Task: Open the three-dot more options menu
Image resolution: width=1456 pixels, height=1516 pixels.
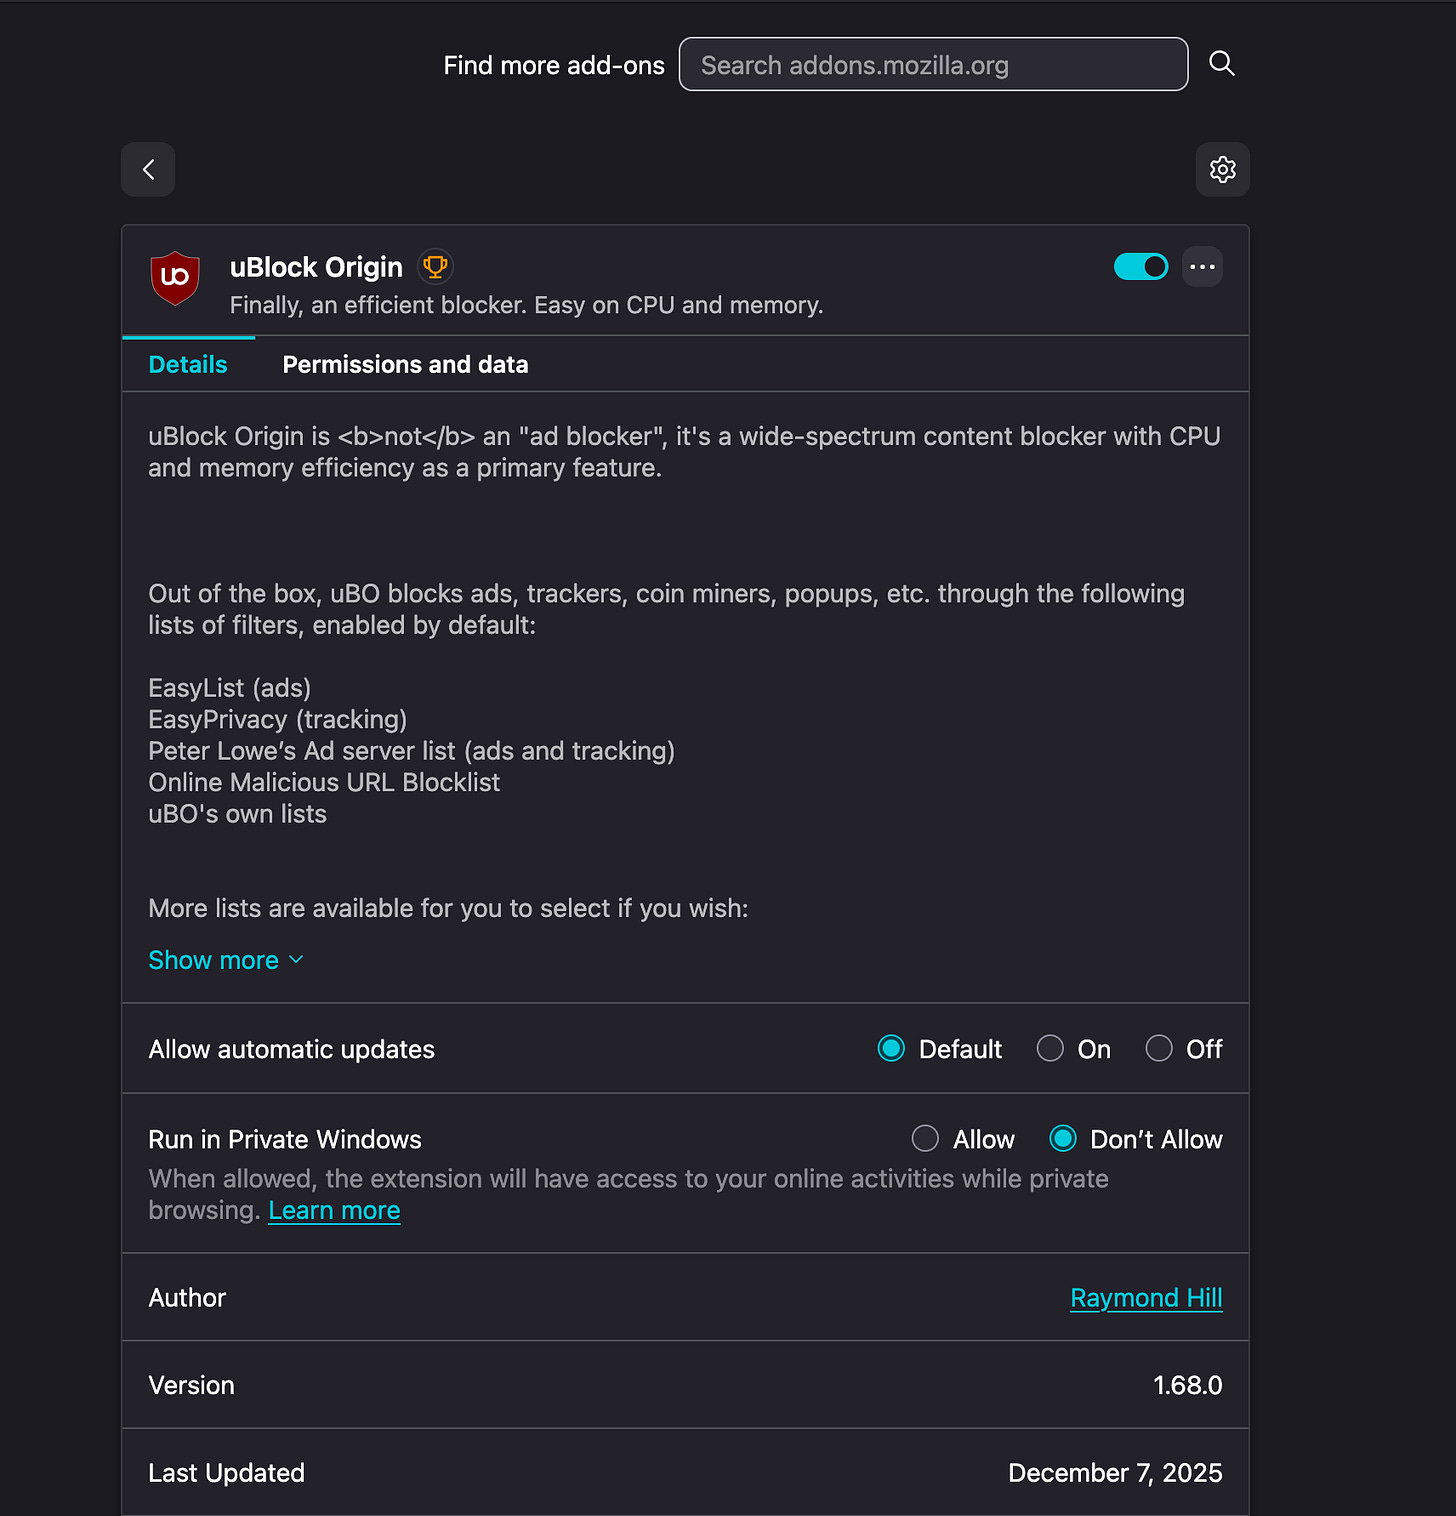Action: point(1202,267)
